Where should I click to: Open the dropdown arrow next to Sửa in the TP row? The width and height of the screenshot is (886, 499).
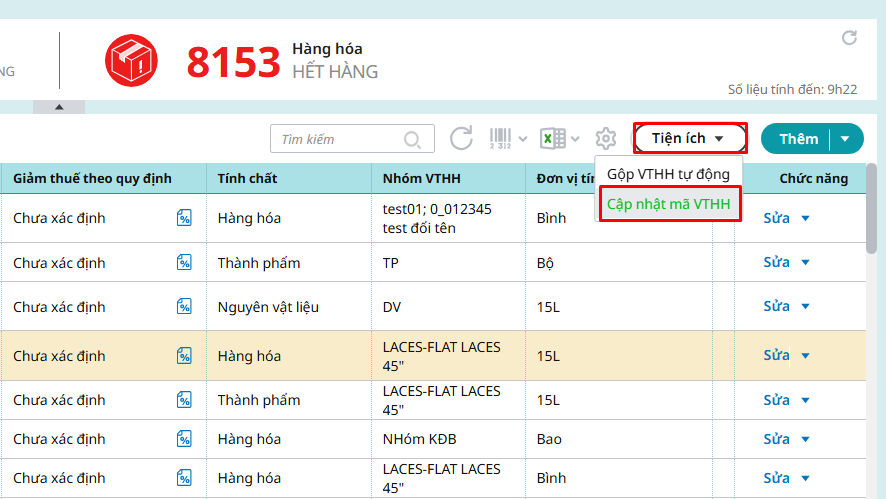click(805, 263)
